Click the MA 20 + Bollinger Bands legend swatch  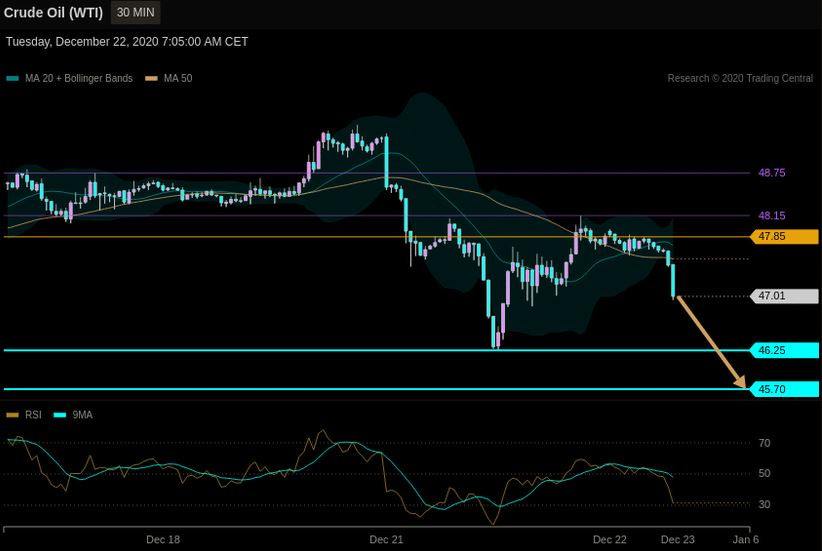point(13,79)
